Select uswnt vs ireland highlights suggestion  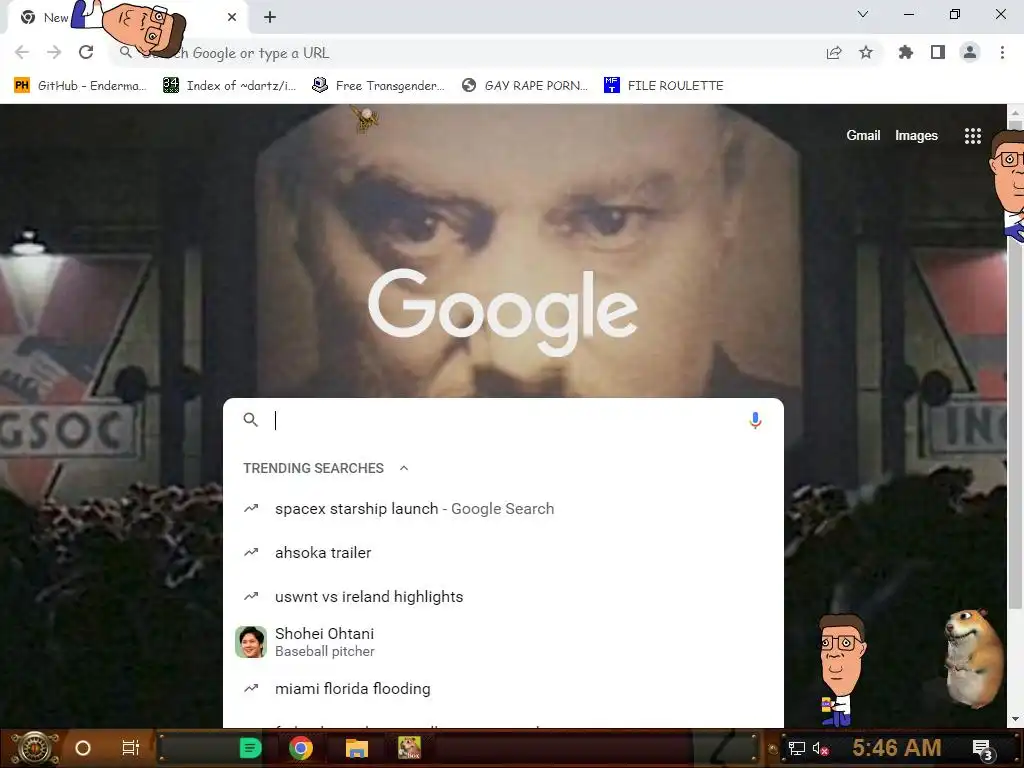click(503, 596)
